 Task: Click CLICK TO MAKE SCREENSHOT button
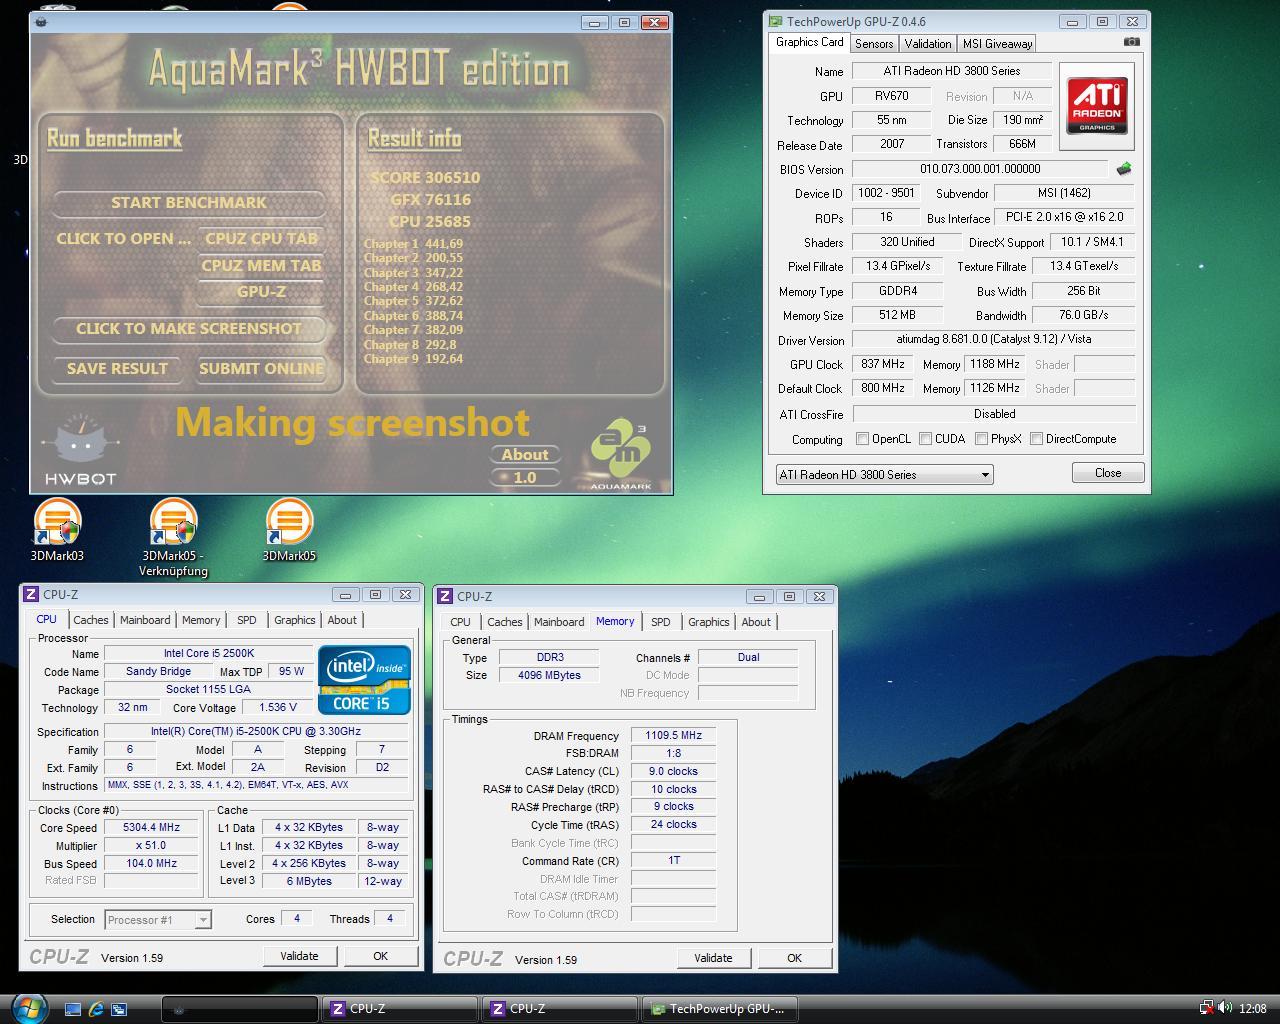pos(189,329)
